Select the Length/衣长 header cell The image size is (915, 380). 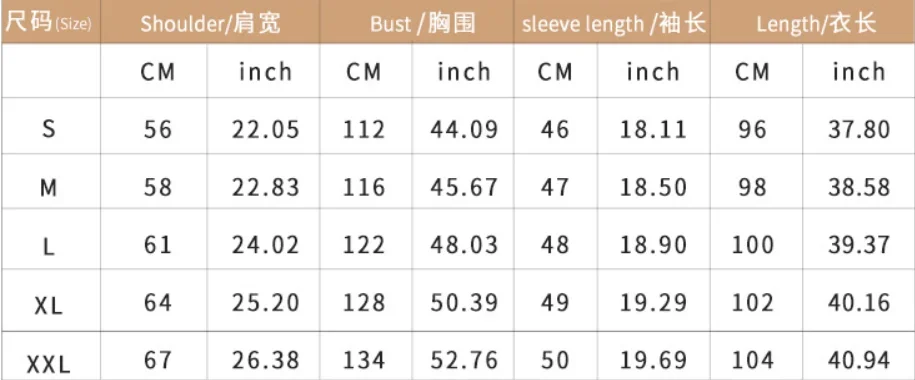[812, 22]
